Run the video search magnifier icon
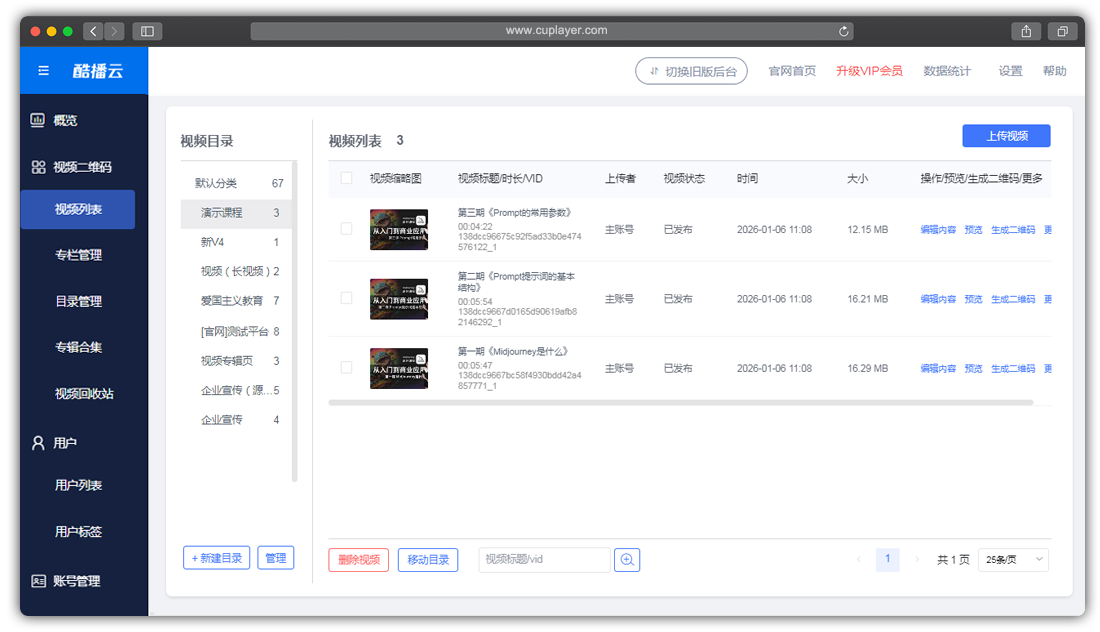Image resolution: width=1100 pixels, height=632 pixels. [x=627, y=560]
